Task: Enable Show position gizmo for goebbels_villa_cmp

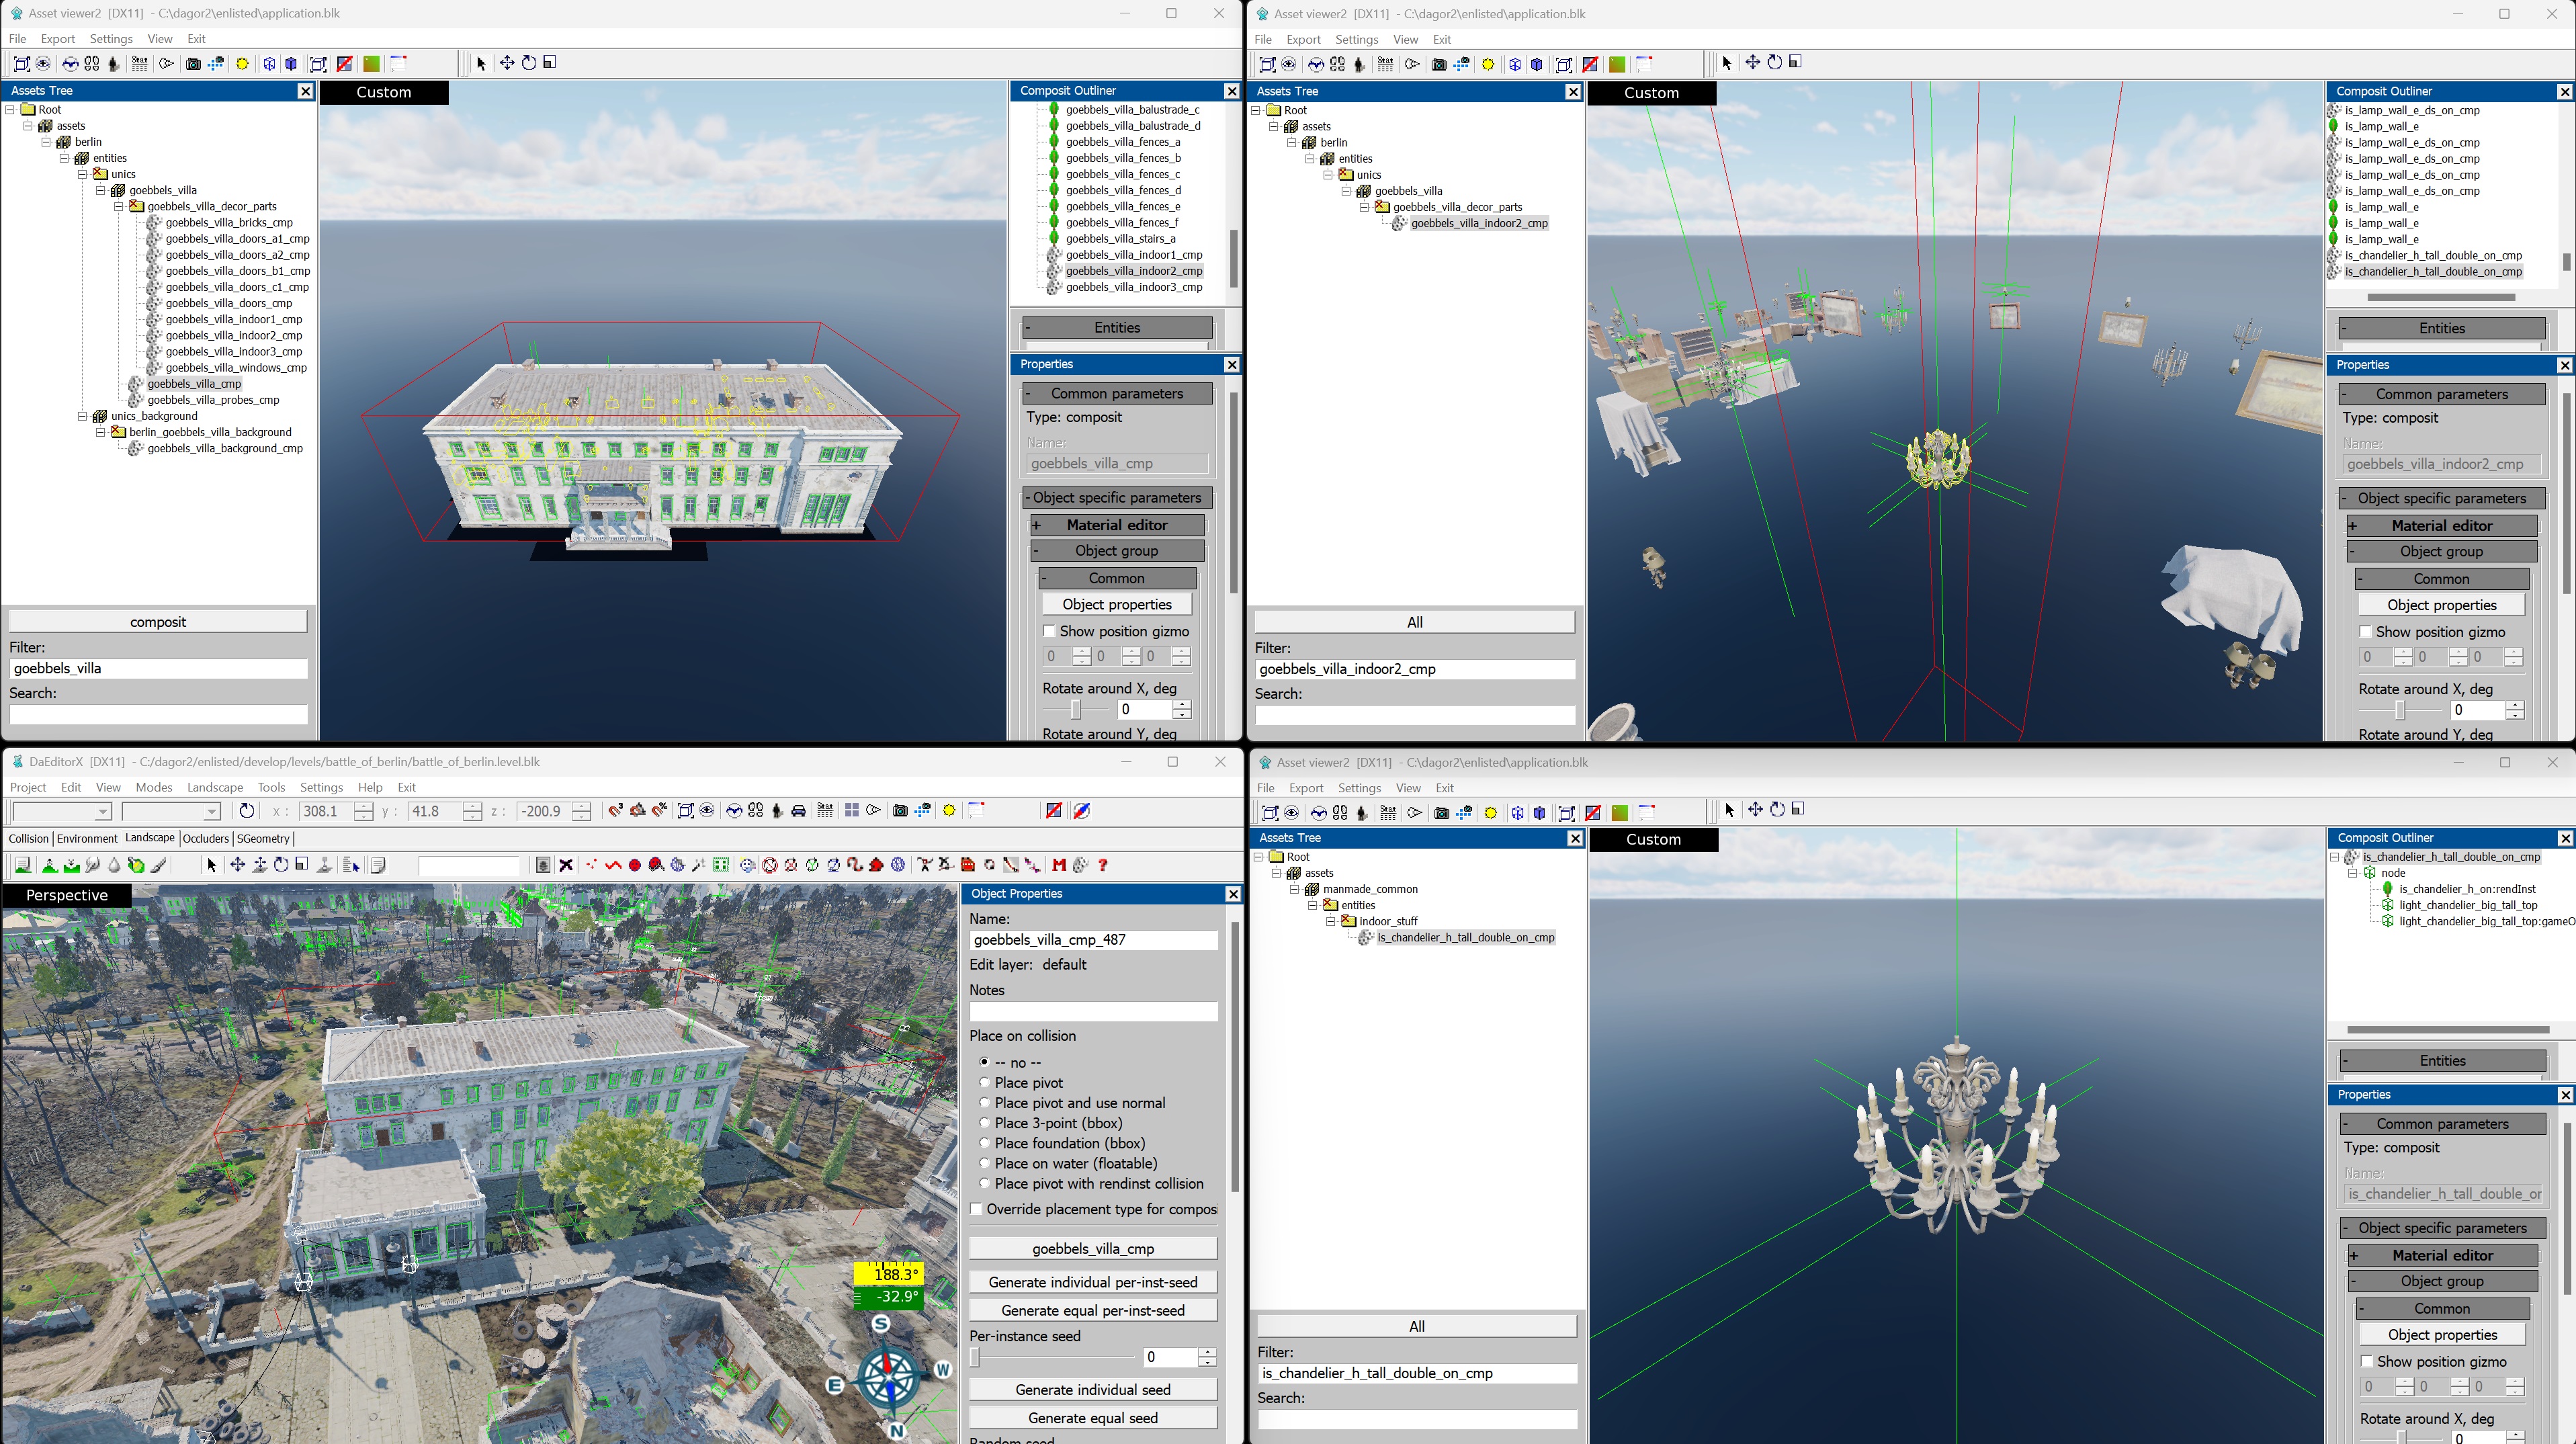Action: point(1049,631)
